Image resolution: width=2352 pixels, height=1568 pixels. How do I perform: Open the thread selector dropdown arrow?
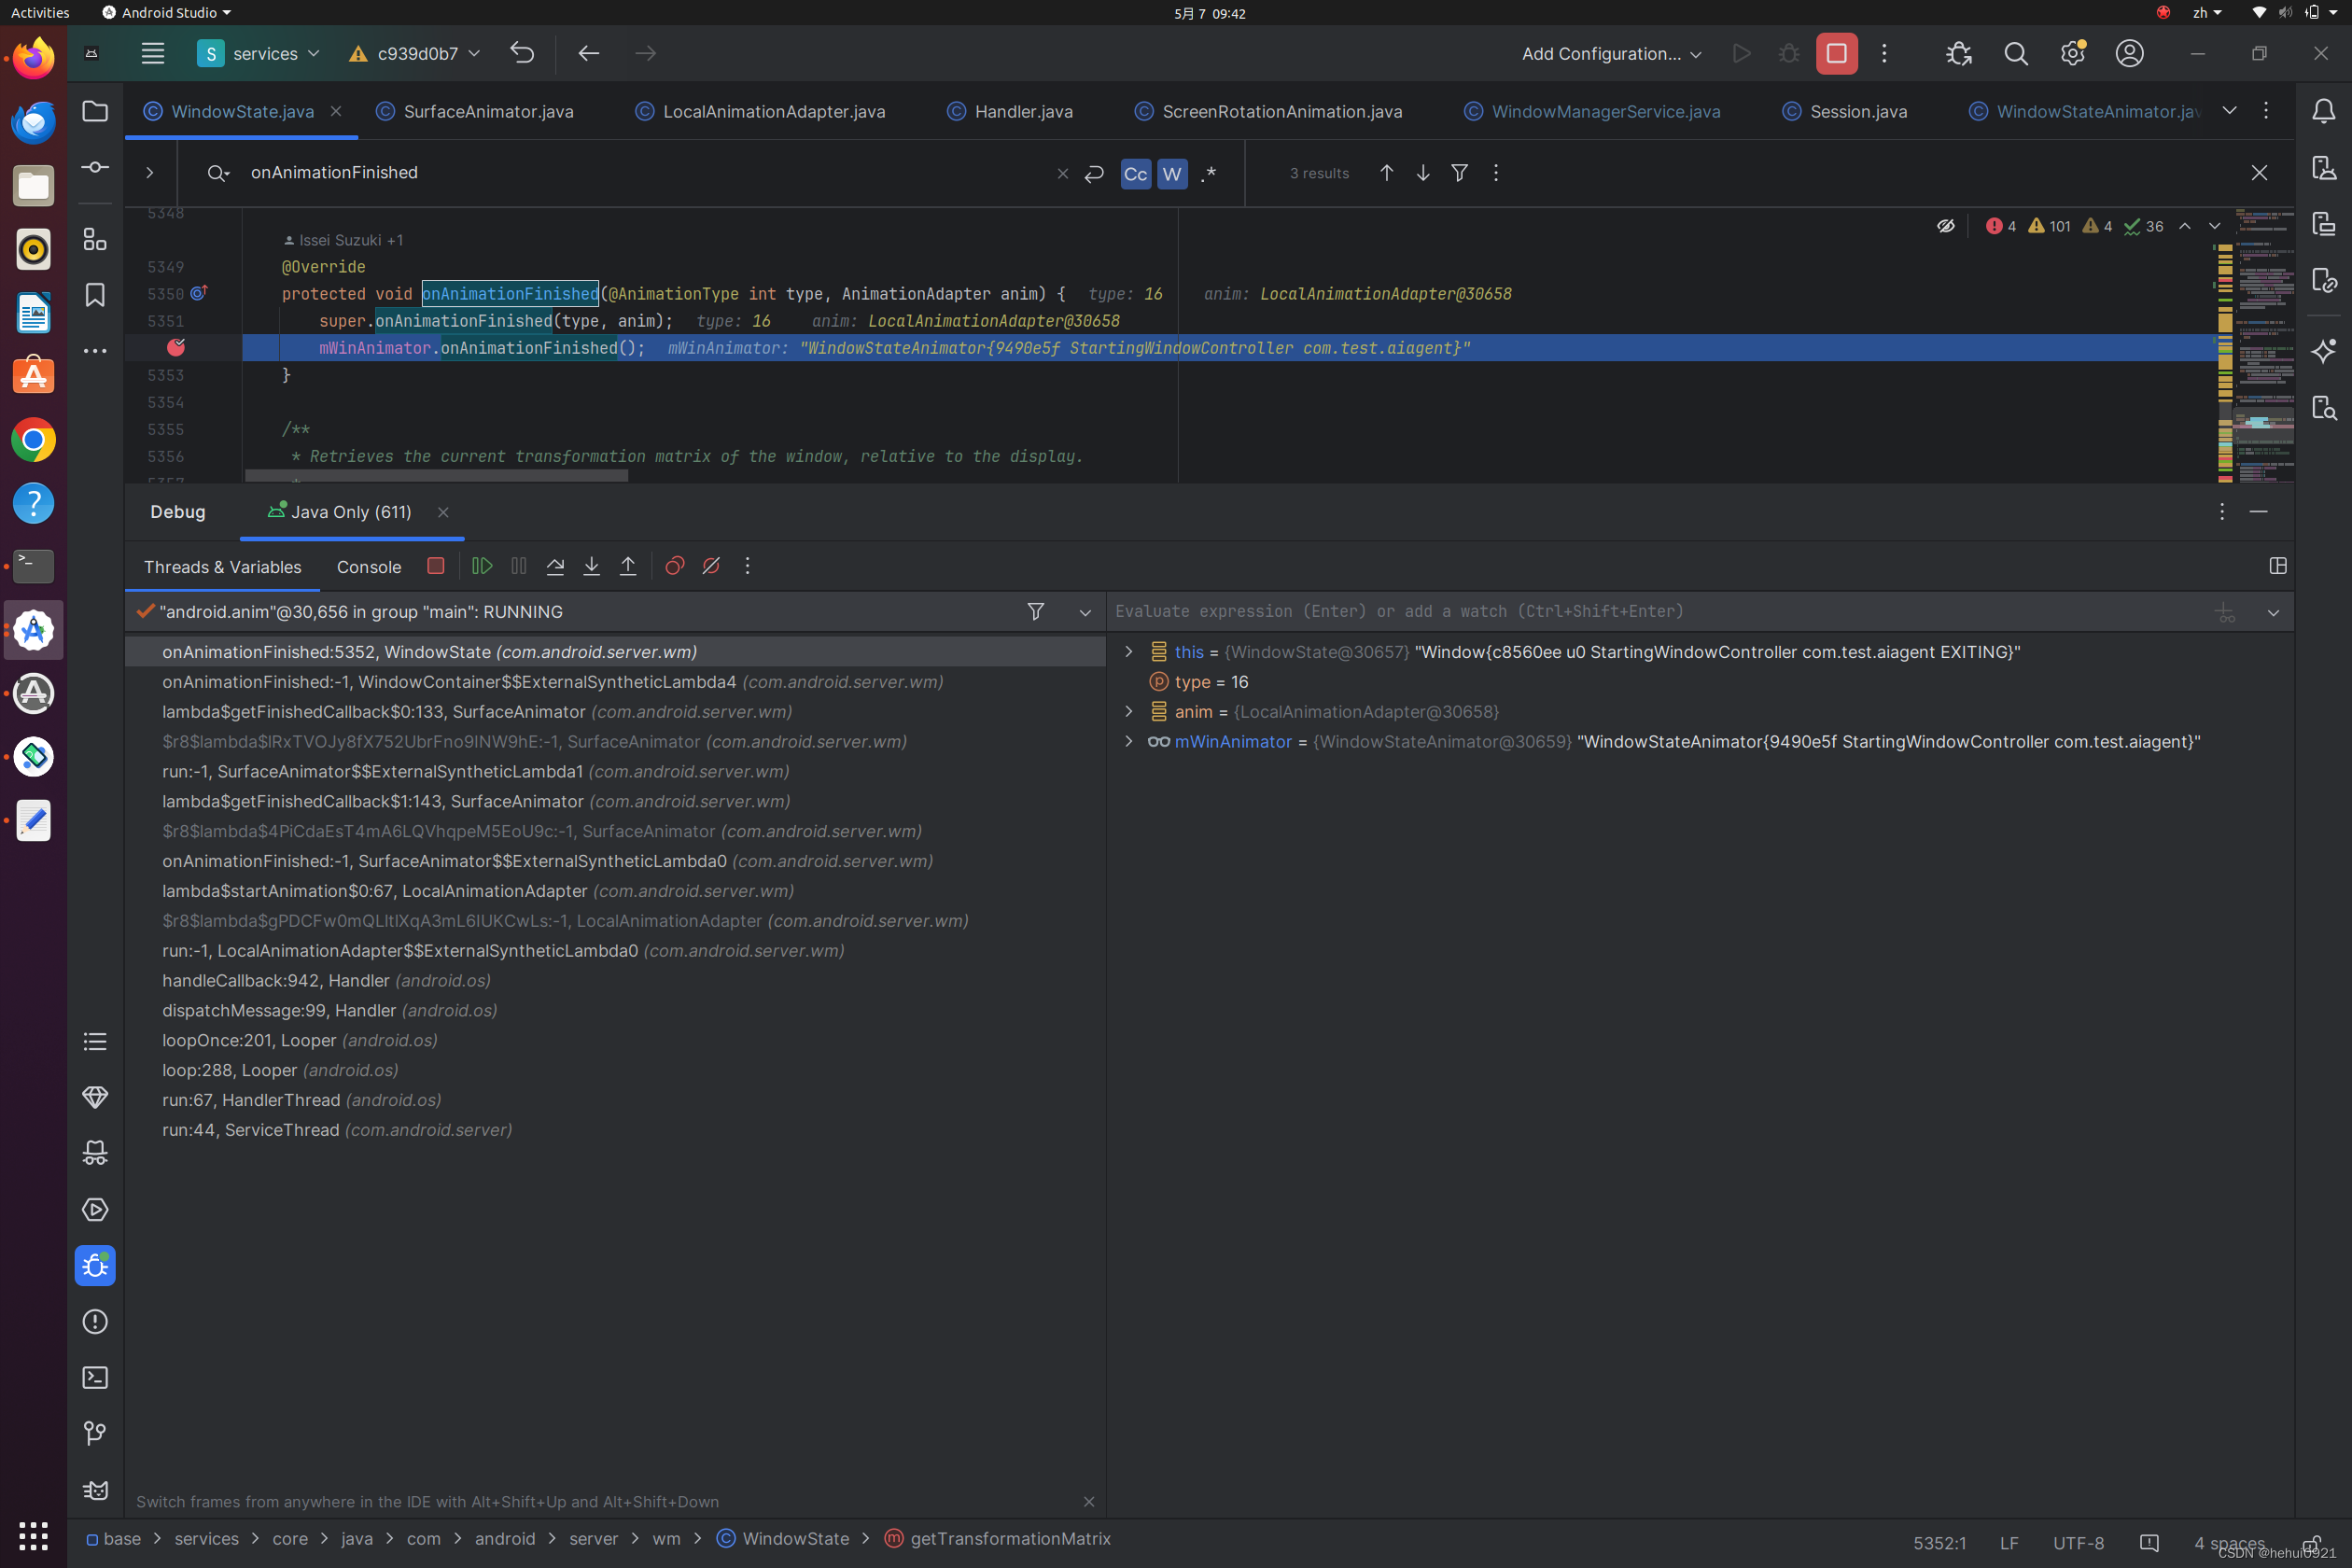[x=1085, y=612]
